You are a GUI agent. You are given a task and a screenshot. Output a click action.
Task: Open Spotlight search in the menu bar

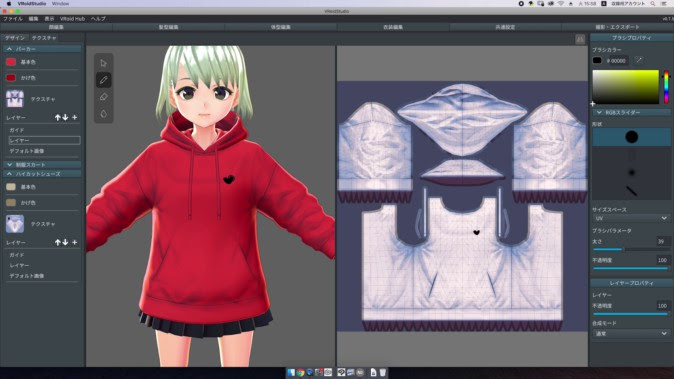pyautogui.click(x=653, y=3)
